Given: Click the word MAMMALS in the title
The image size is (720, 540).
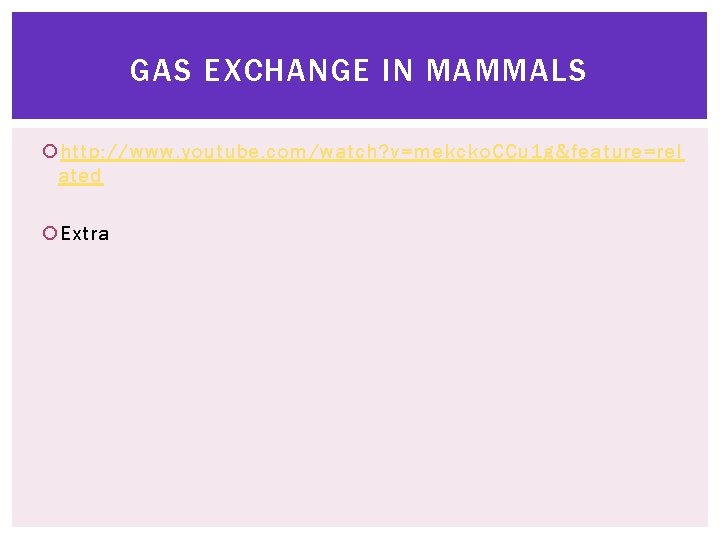Looking at the screenshot, I should pyautogui.click(x=506, y=70).
